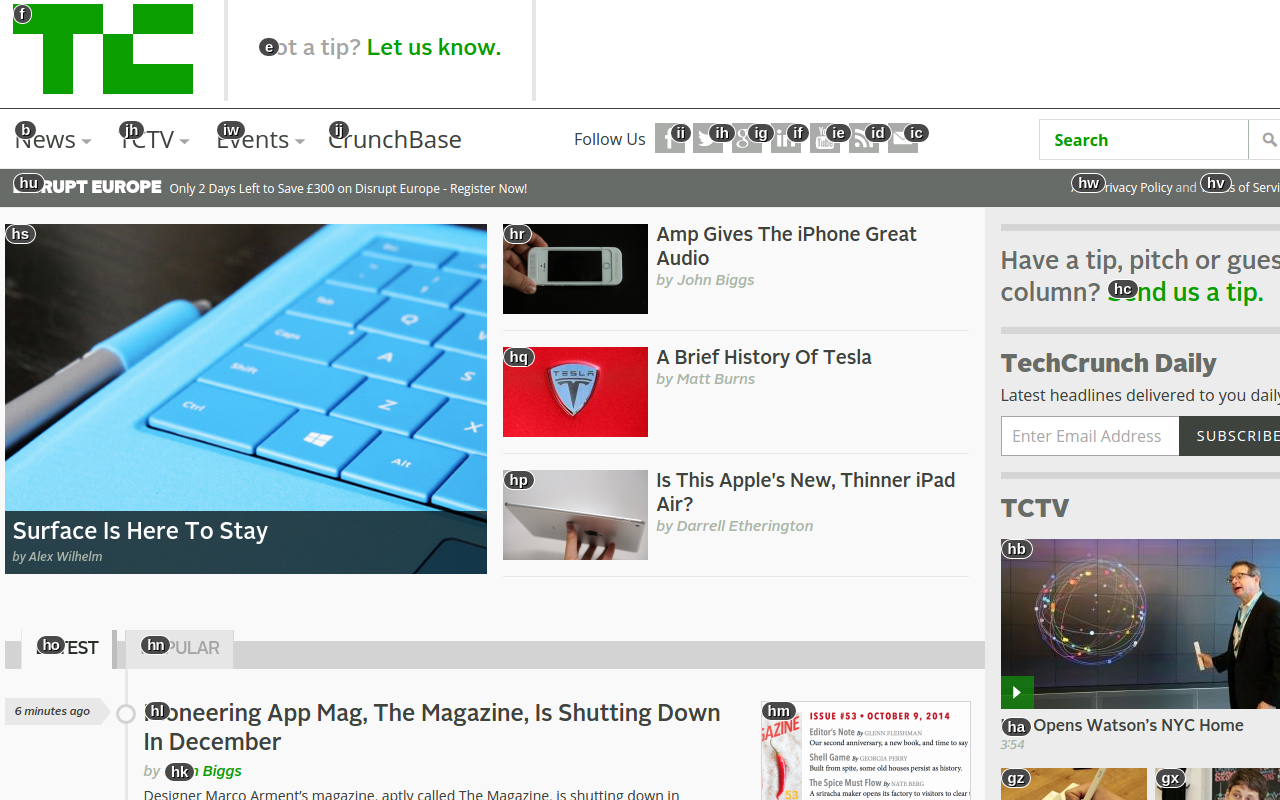
Task: Open the RSS feed icon
Action: point(864,139)
